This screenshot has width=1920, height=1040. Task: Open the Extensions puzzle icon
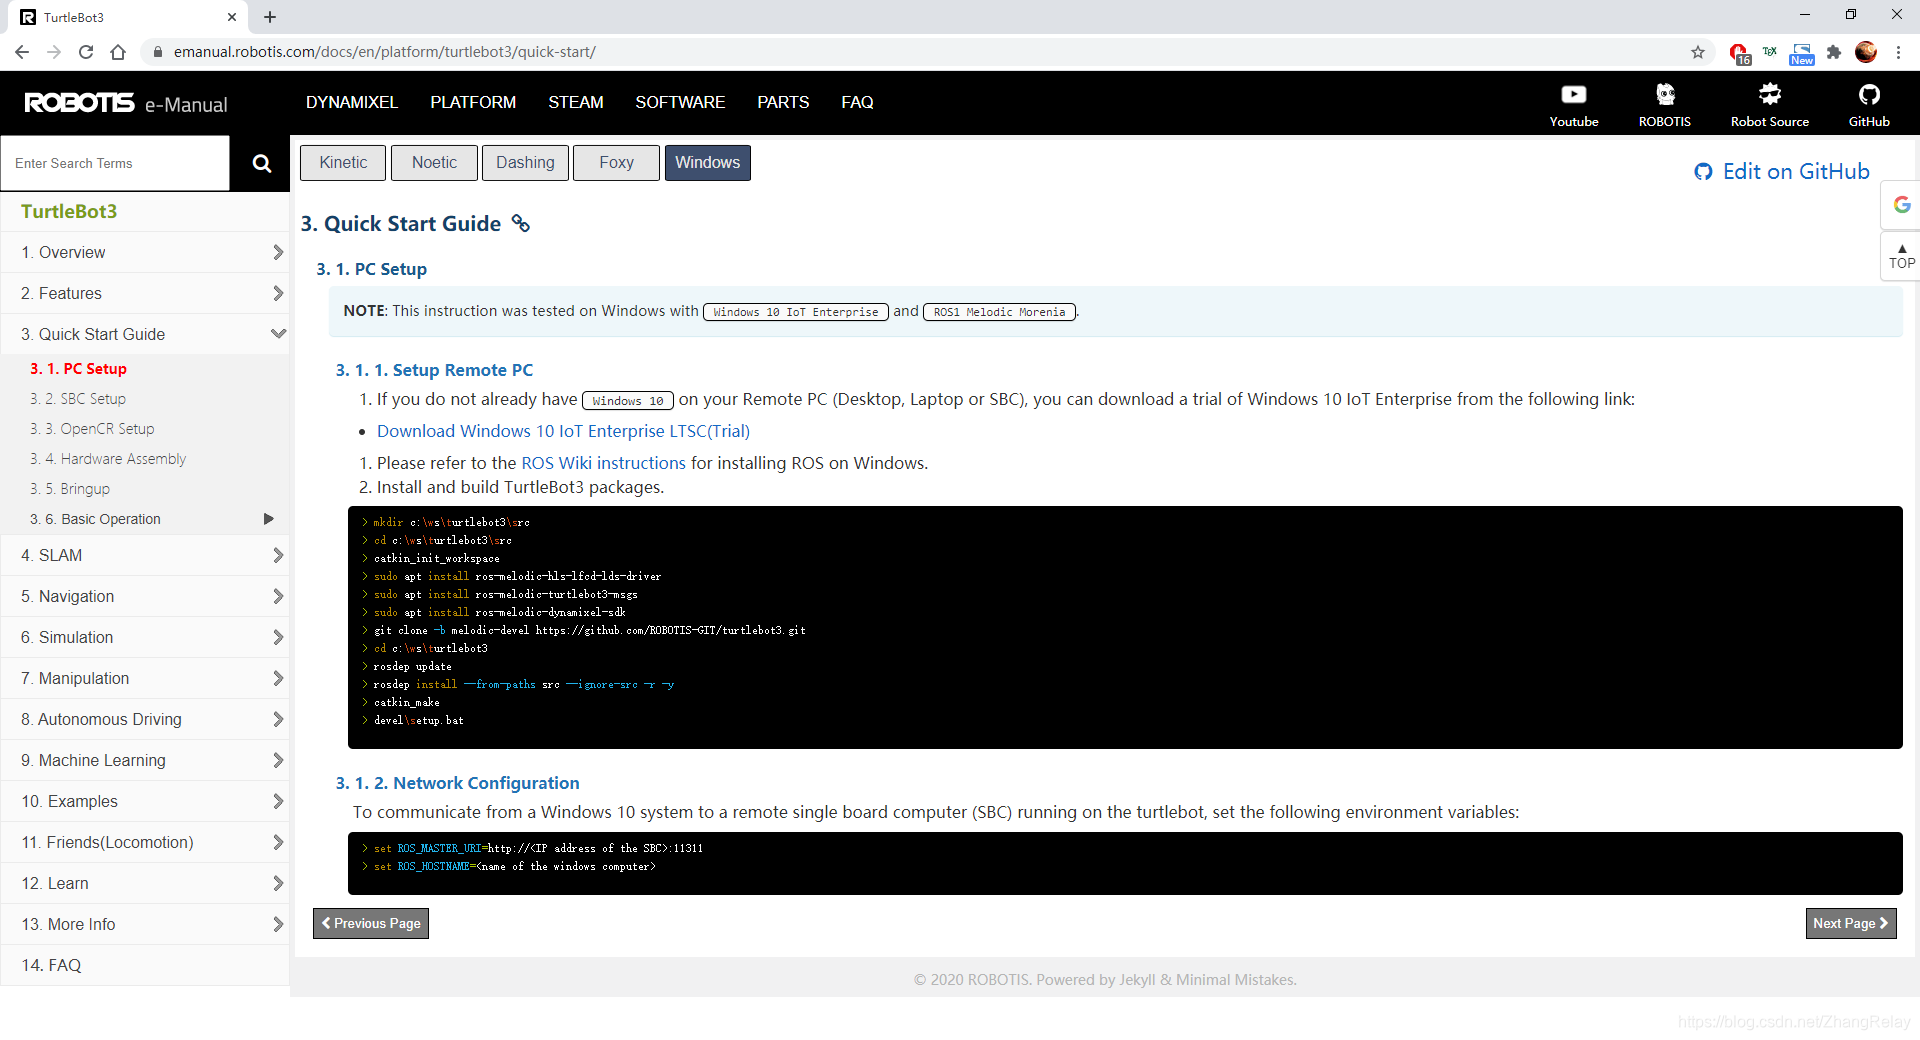1833,52
